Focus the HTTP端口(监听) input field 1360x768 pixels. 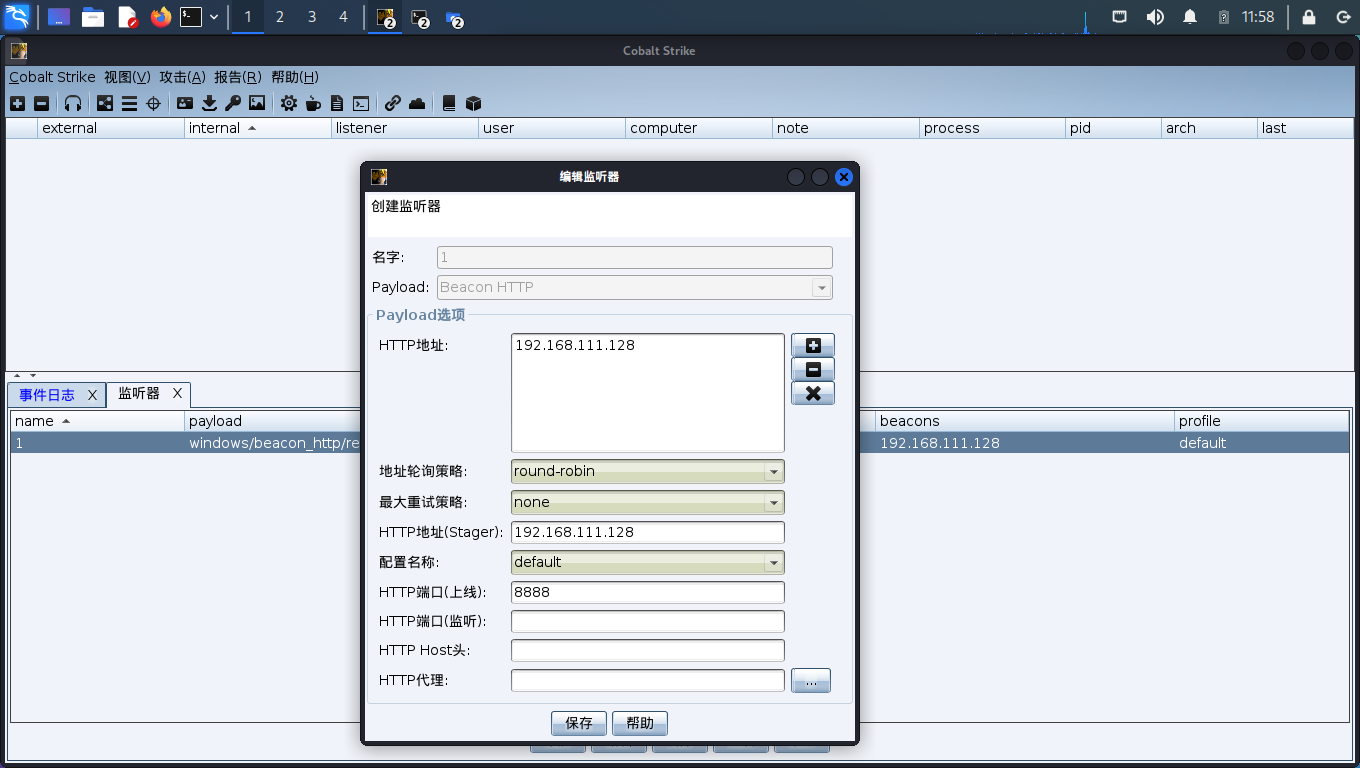(x=648, y=621)
